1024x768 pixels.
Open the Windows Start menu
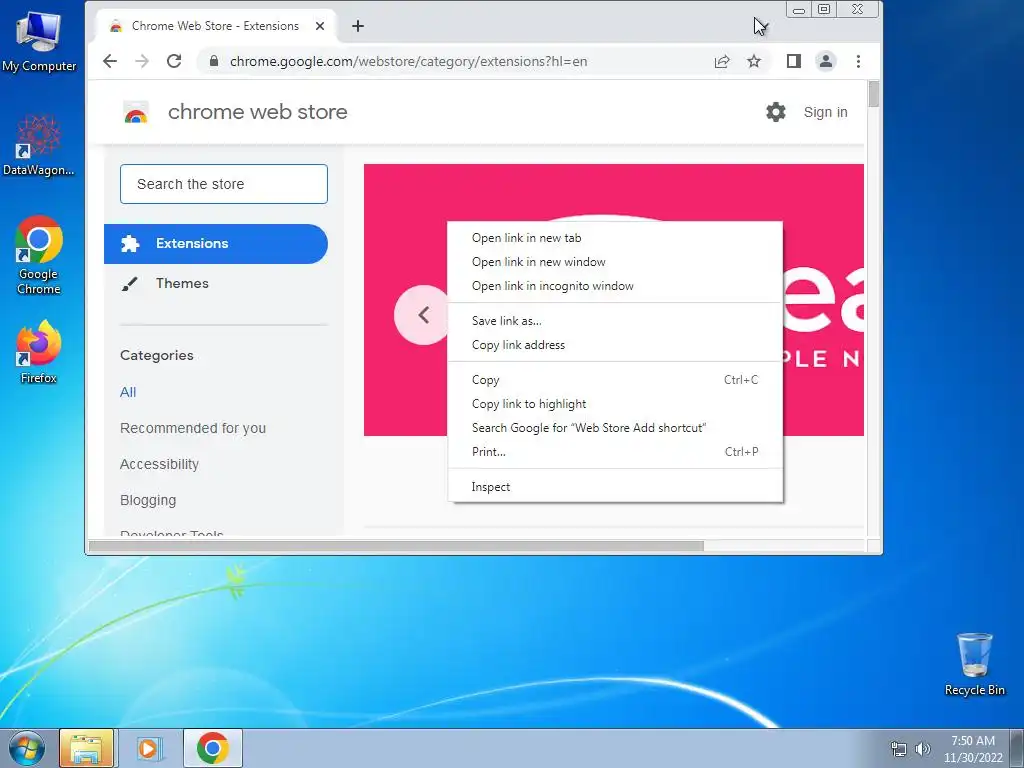click(26, 748)
